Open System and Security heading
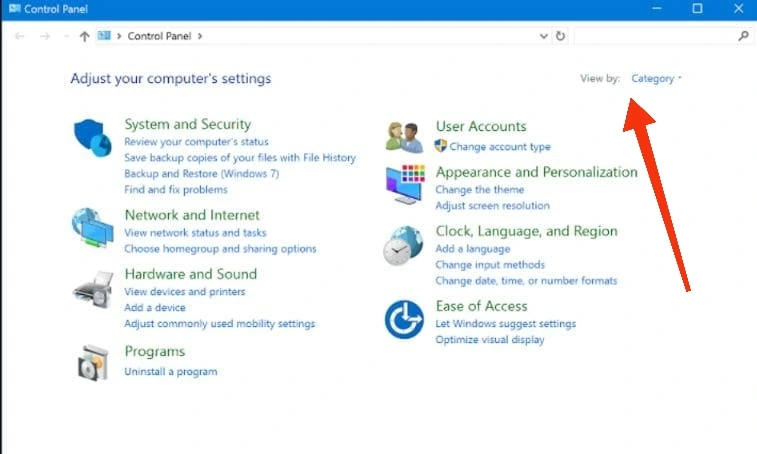This screenshot has height=454, width=757. 188,124
